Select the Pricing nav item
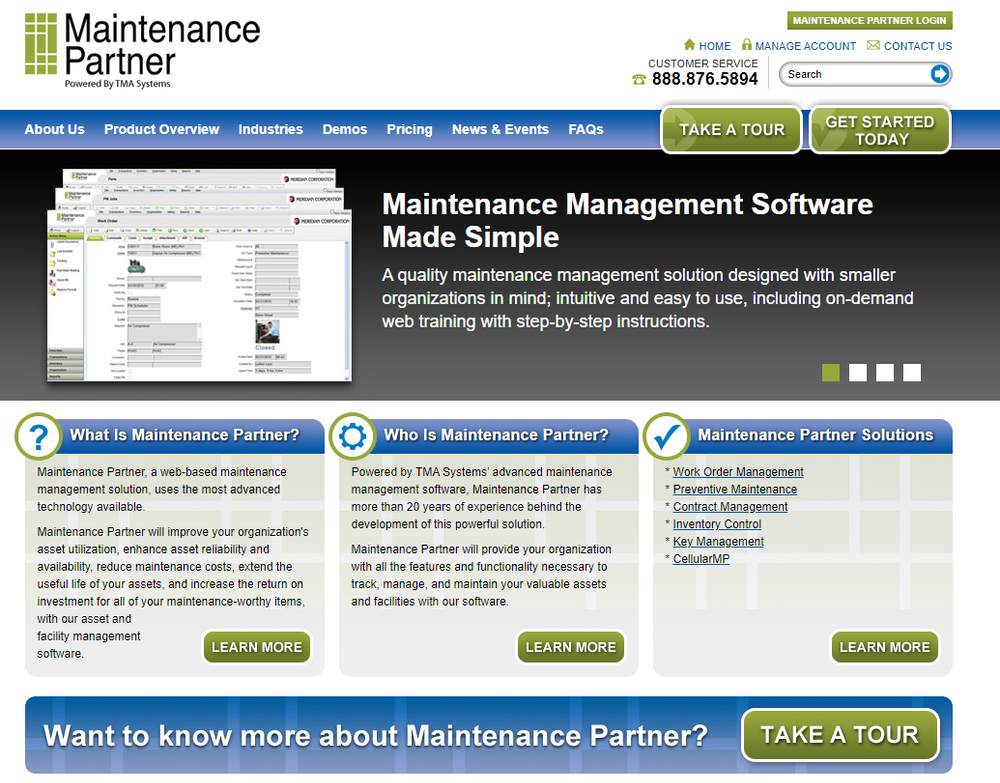 point(409,129)
